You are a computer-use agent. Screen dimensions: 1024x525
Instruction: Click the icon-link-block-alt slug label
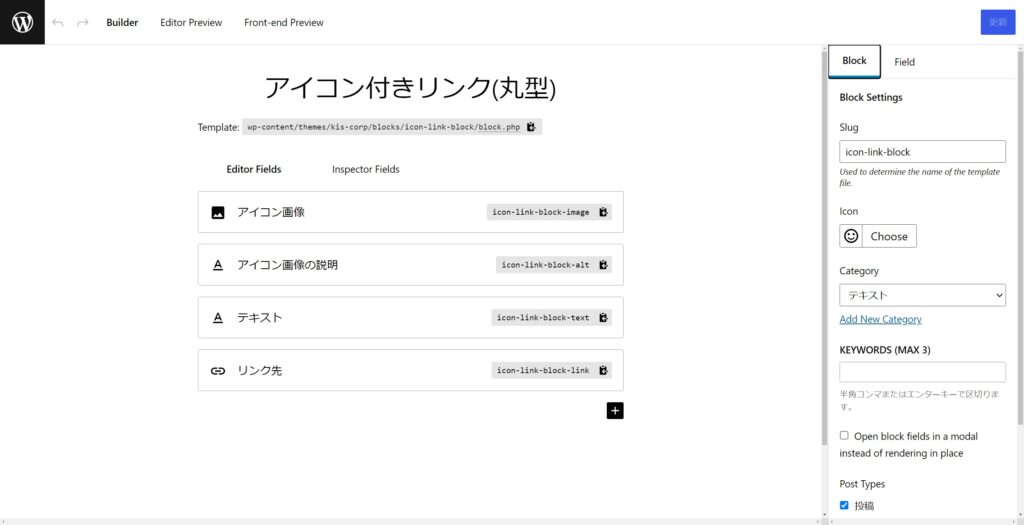(x=546, y=264)
